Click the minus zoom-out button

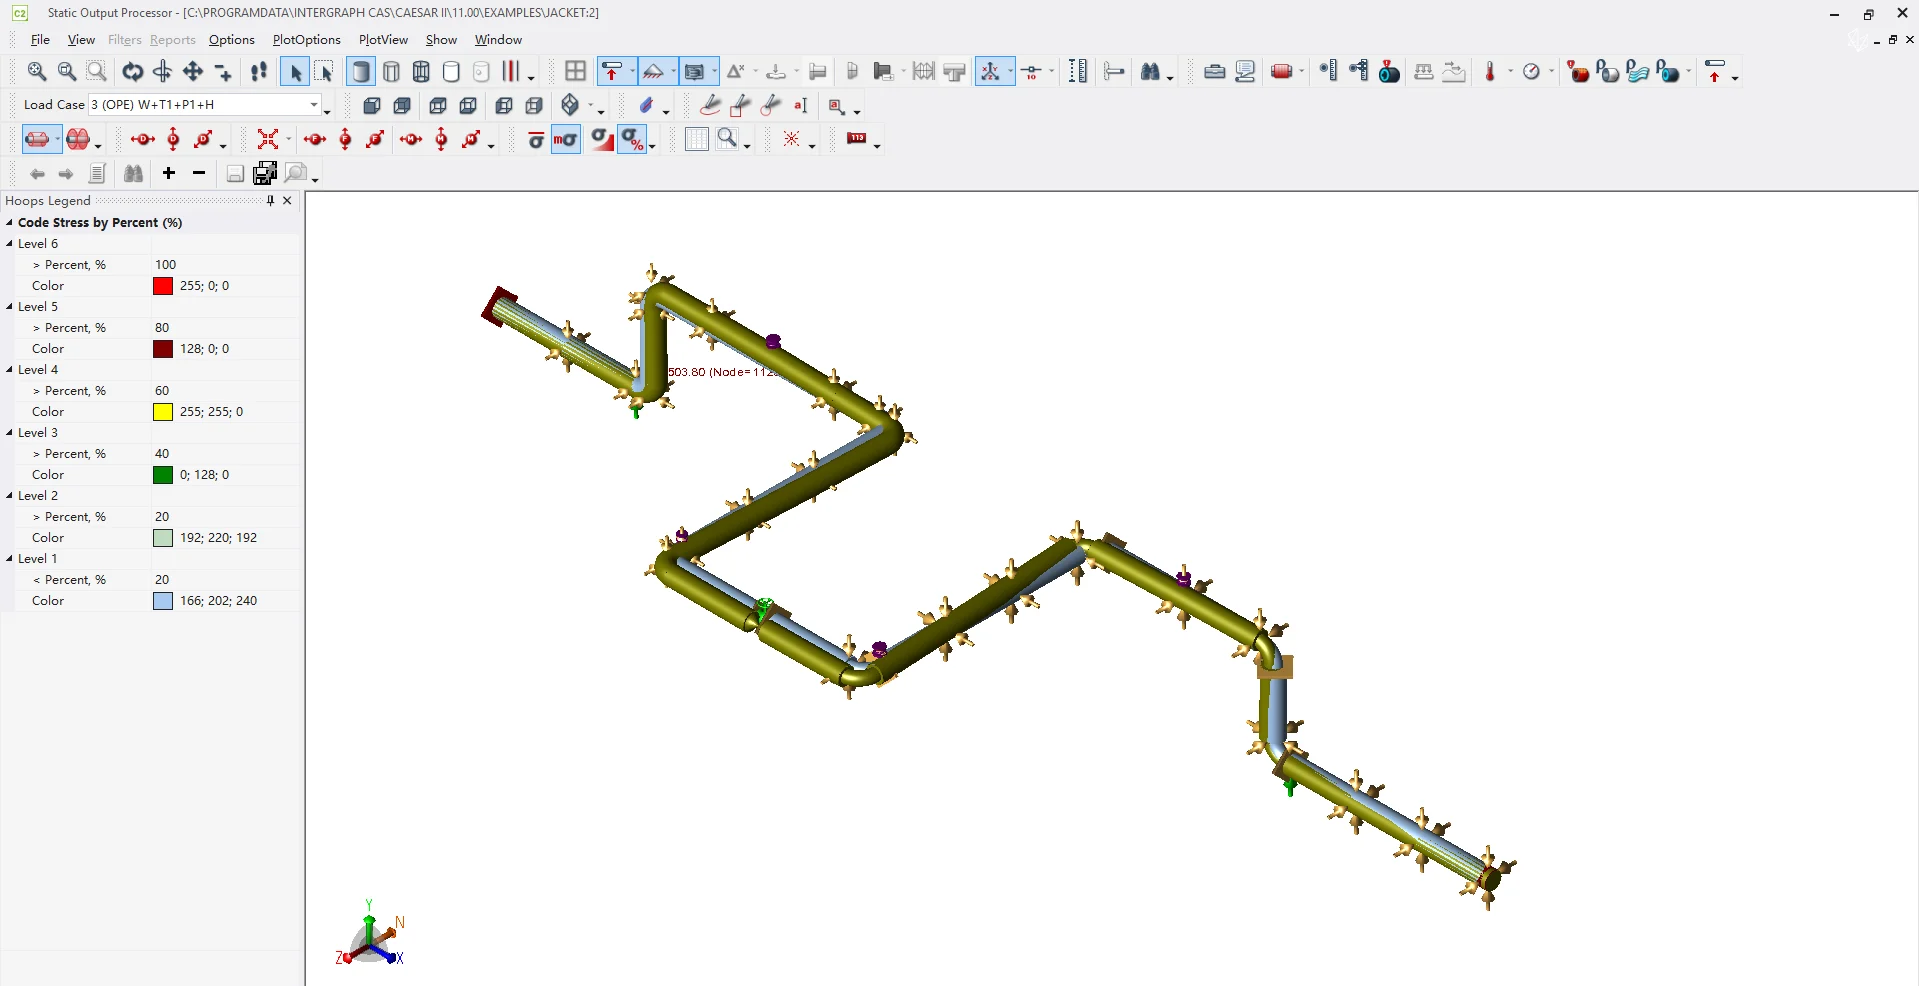199,173
